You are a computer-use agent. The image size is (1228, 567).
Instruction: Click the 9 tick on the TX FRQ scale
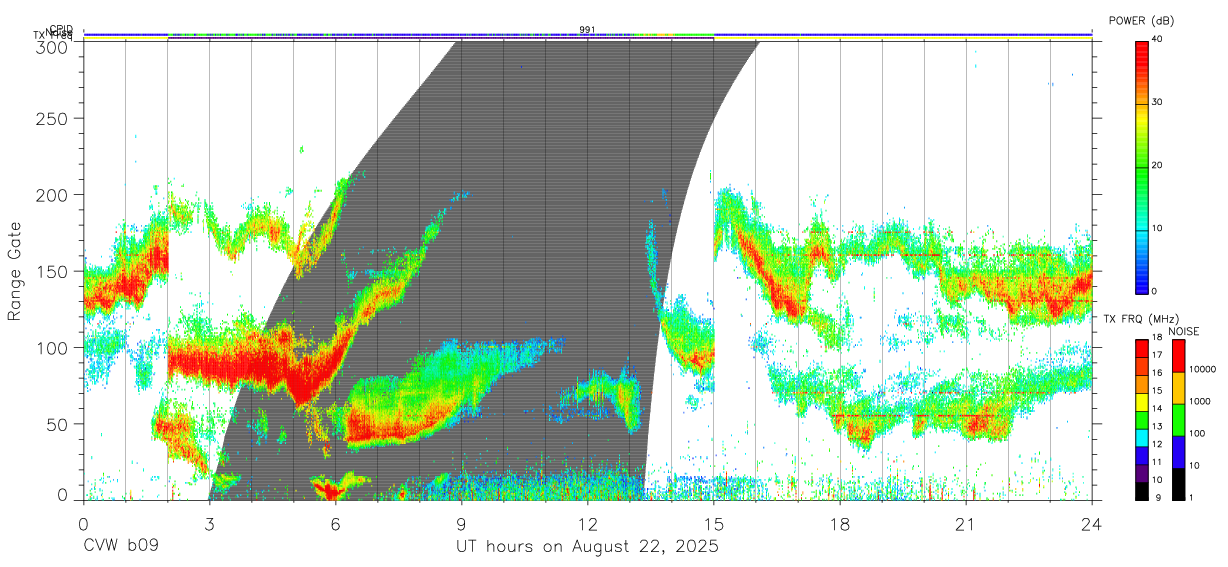(1158, 497)
